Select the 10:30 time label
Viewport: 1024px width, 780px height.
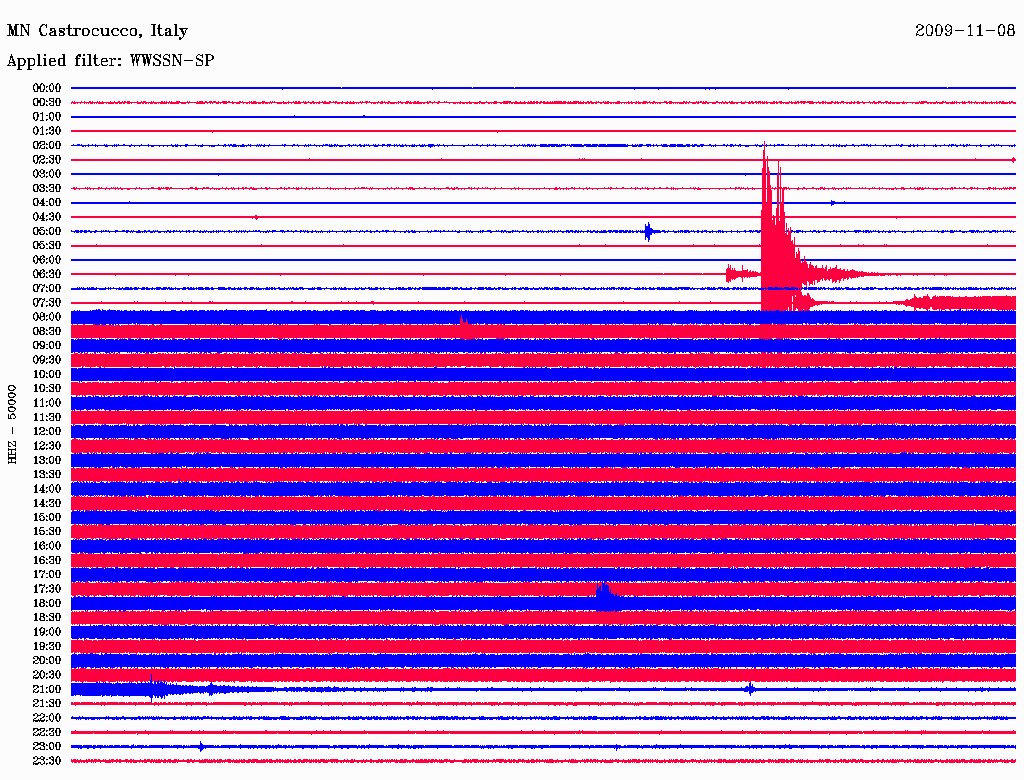pyautogui.click(x=47, y=389)
